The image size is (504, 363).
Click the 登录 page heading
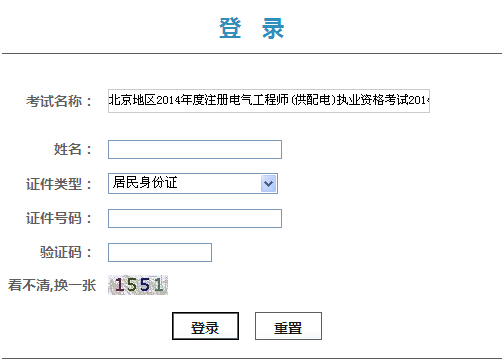(252, 28)
